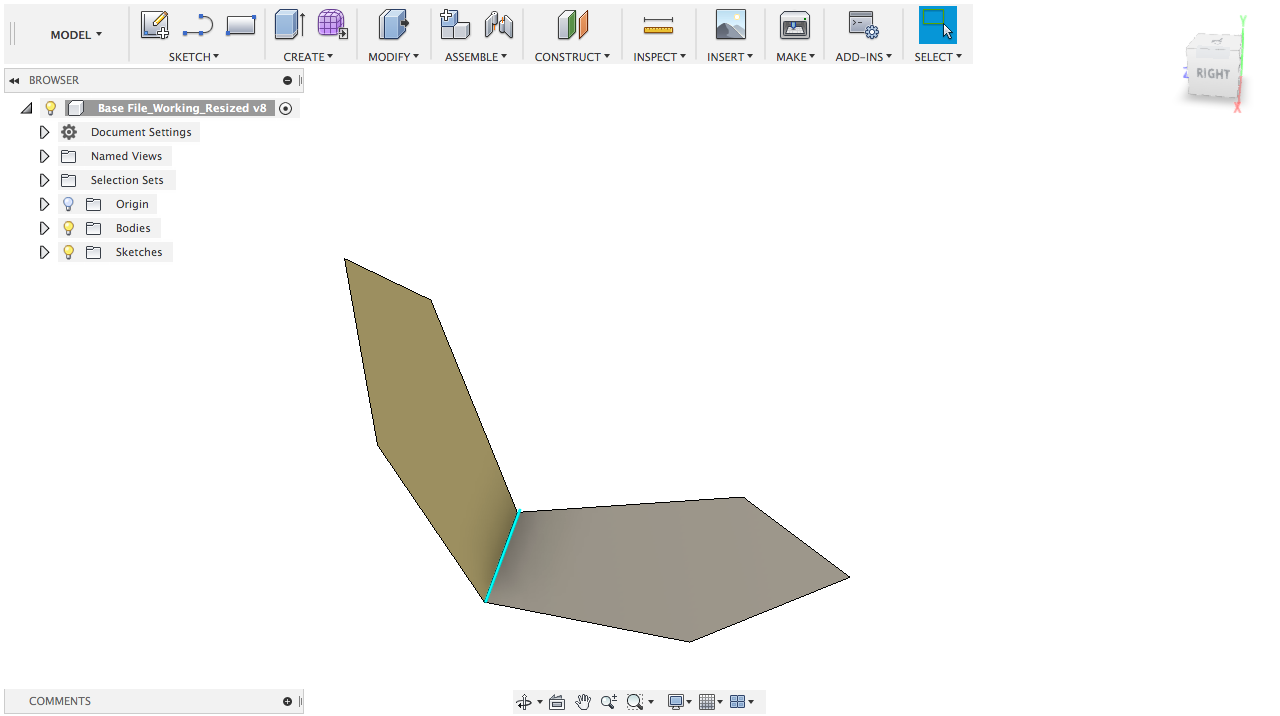Viewport: 1280px width, 716px height.
Task: Expand the Document Settings node
Action: (44, 132)
